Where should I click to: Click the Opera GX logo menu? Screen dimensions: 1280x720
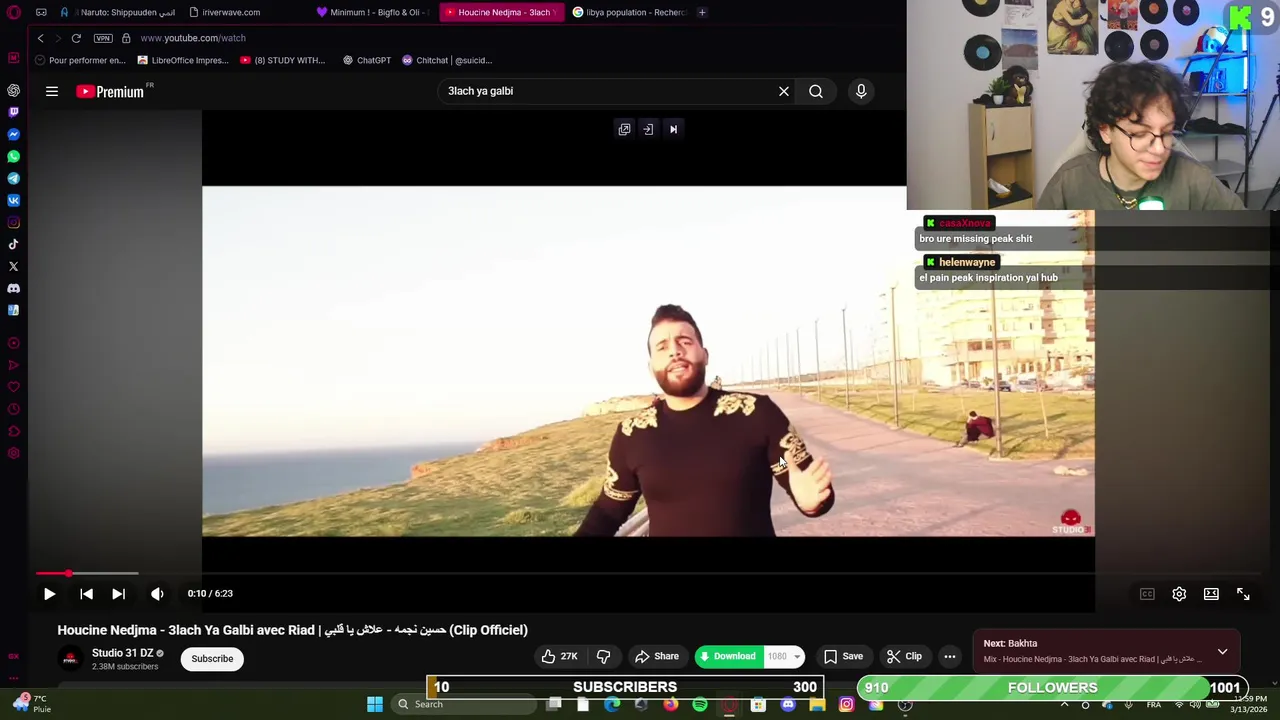(13, 12)
